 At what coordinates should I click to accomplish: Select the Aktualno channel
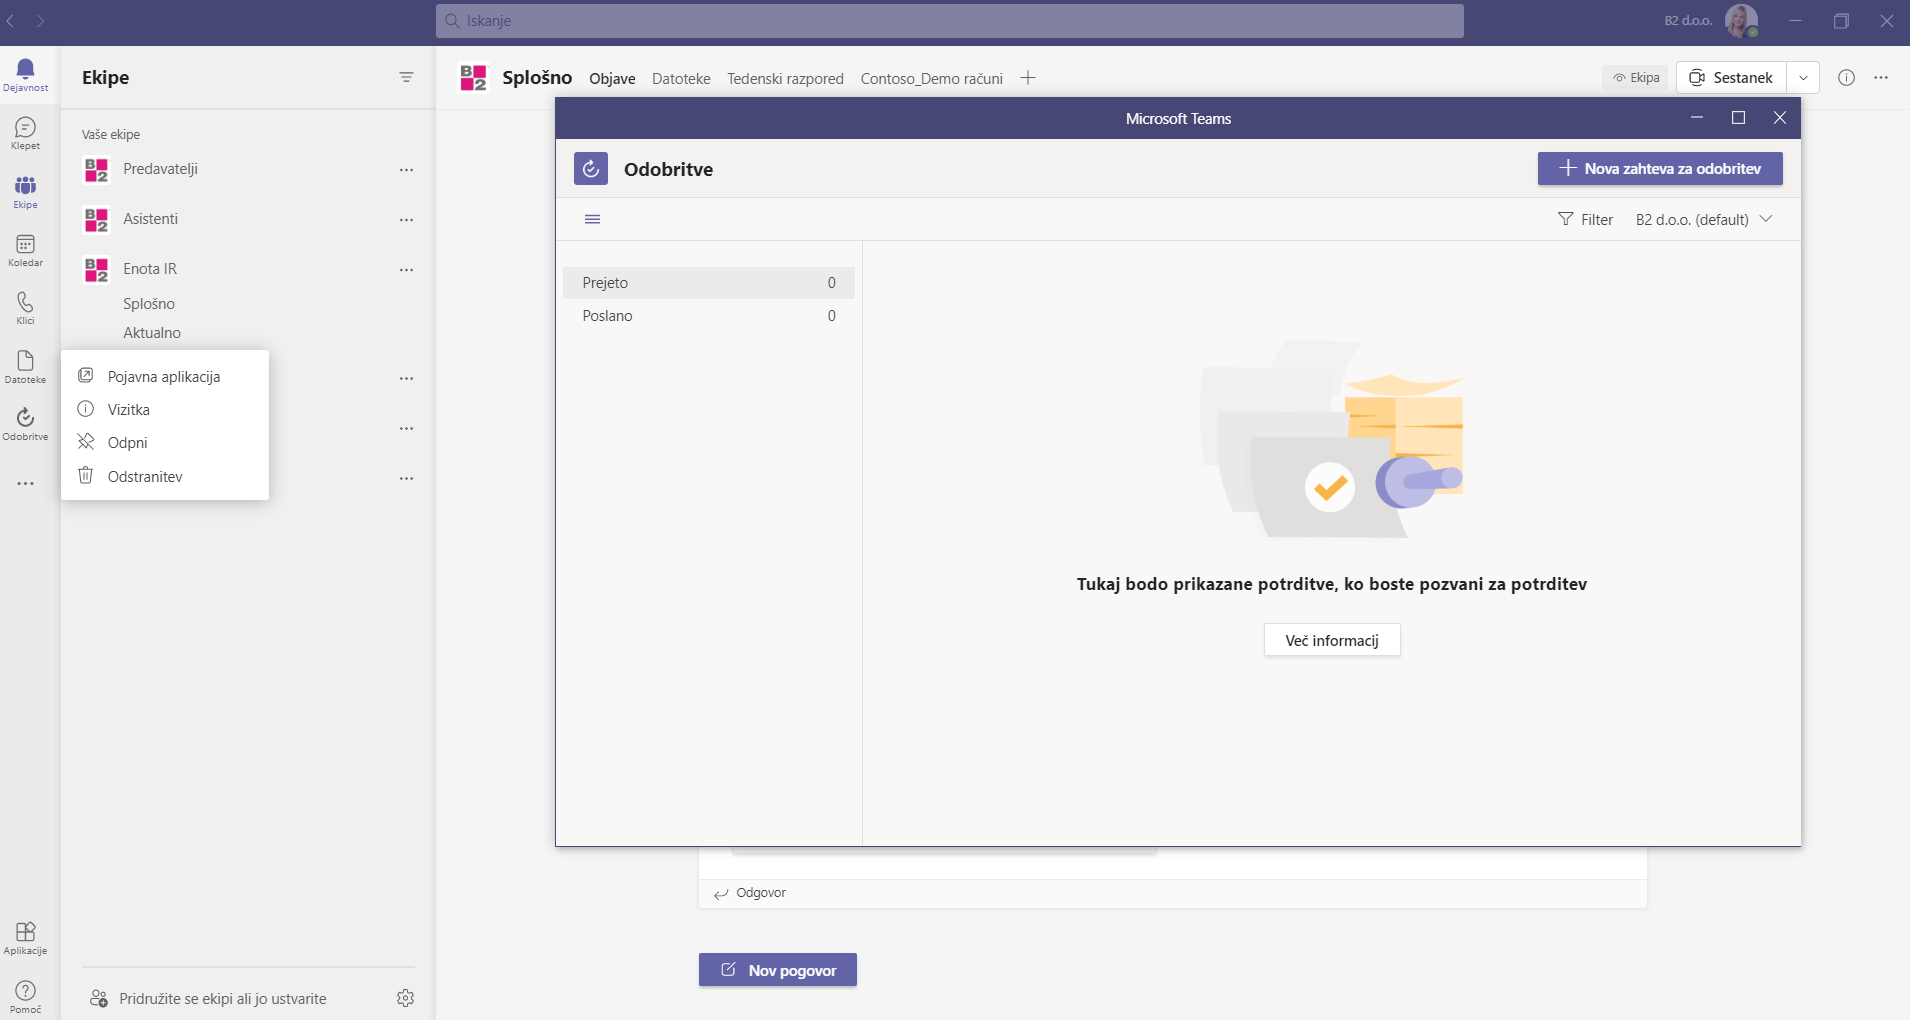point(152,333)
